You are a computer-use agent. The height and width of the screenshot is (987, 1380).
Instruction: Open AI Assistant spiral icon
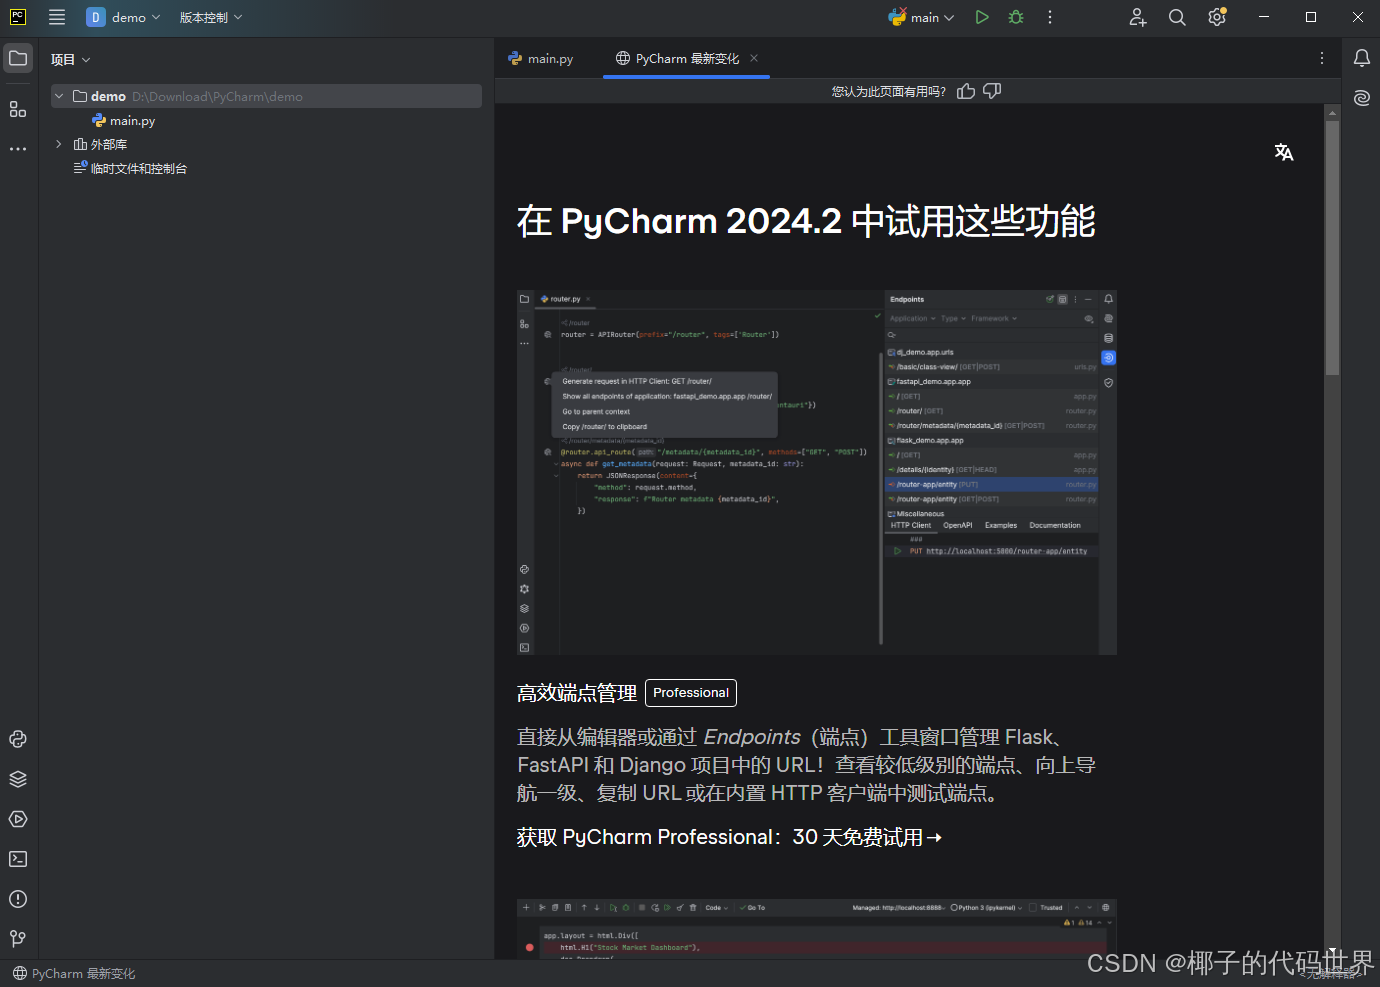pos(1362,98)
